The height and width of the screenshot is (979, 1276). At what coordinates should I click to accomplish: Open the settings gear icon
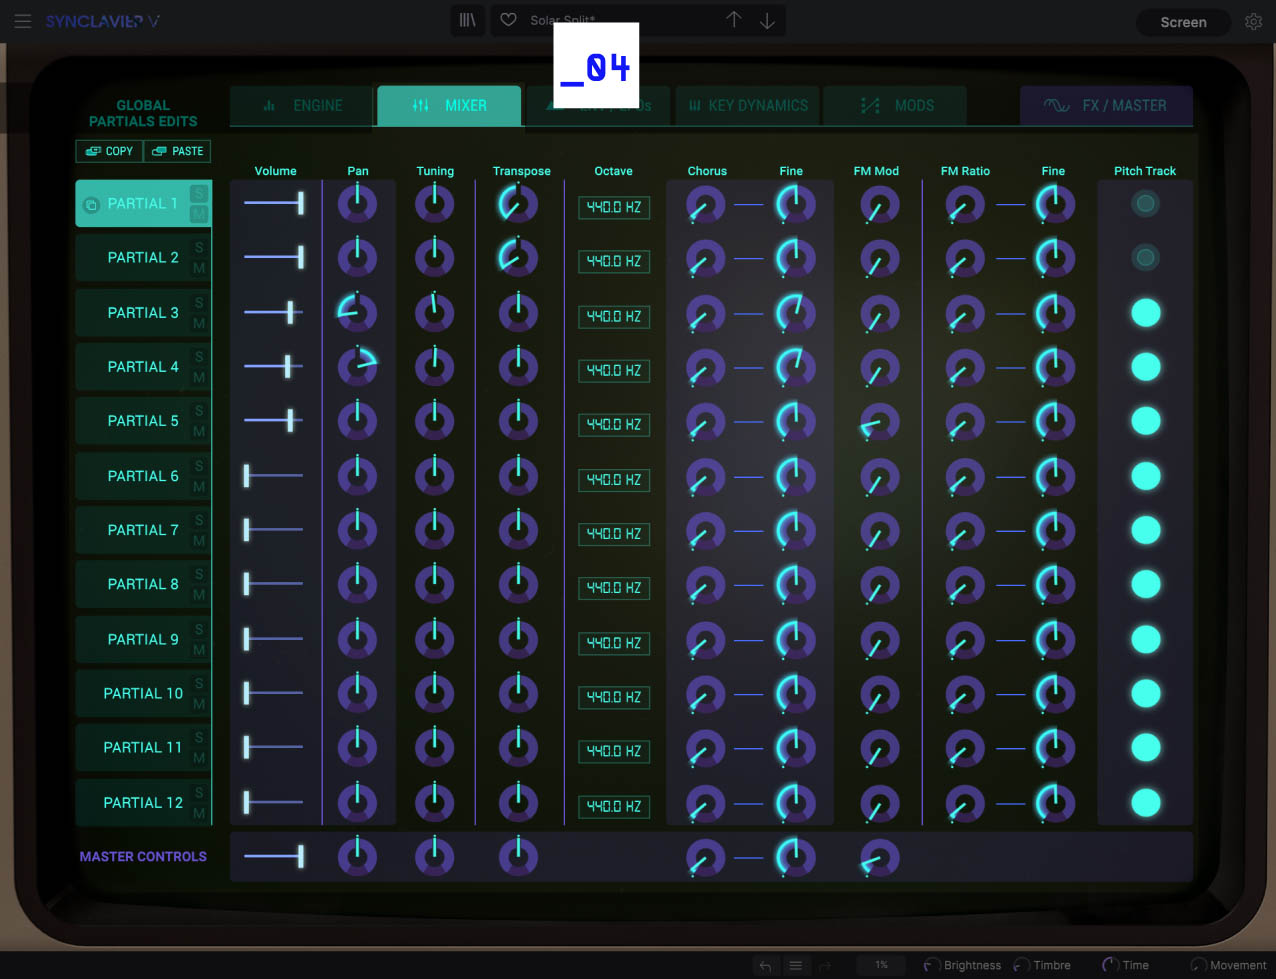1253,20
